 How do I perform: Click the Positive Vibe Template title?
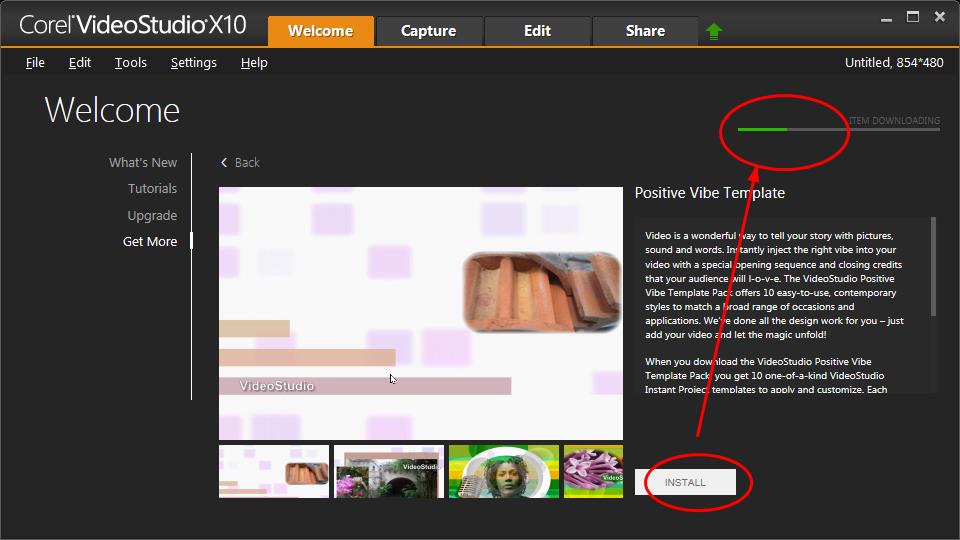pyautogui.click(x=710, y=193)
